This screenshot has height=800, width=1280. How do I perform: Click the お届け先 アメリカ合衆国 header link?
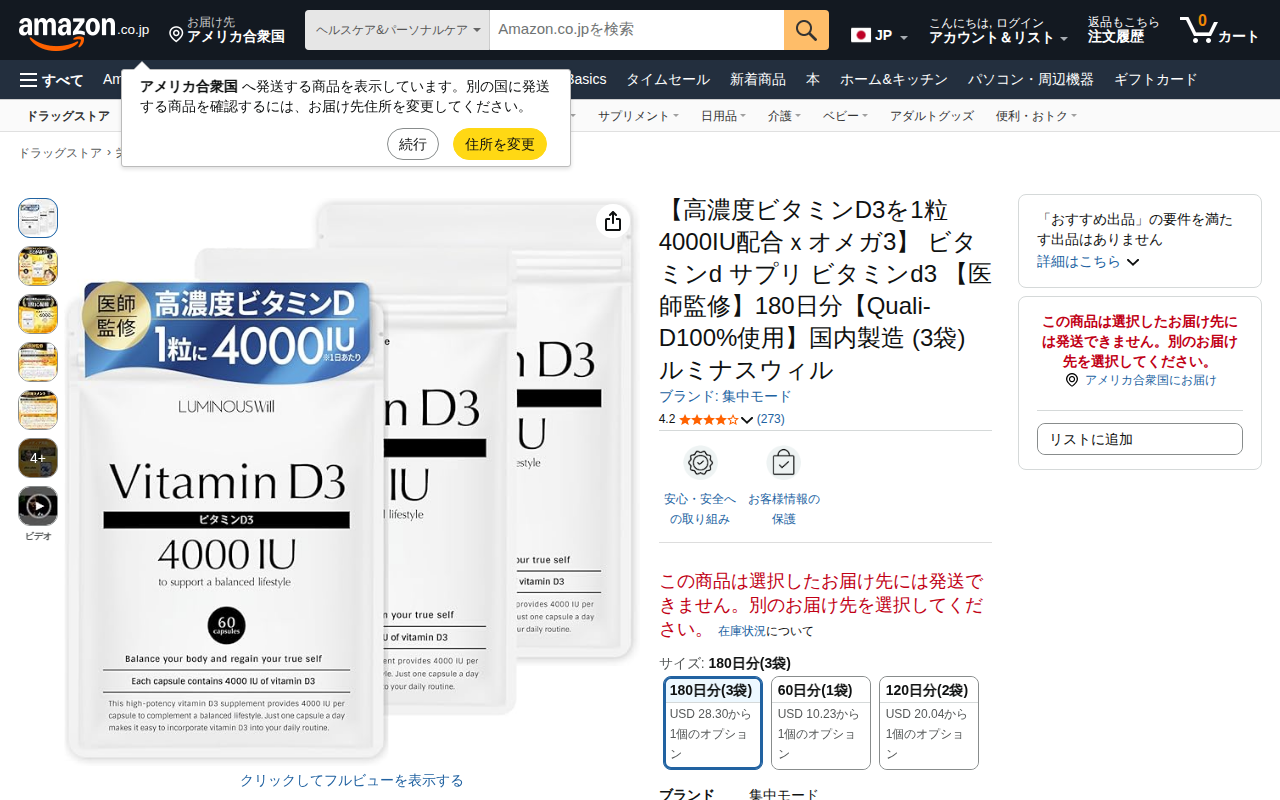coord(227,30)
